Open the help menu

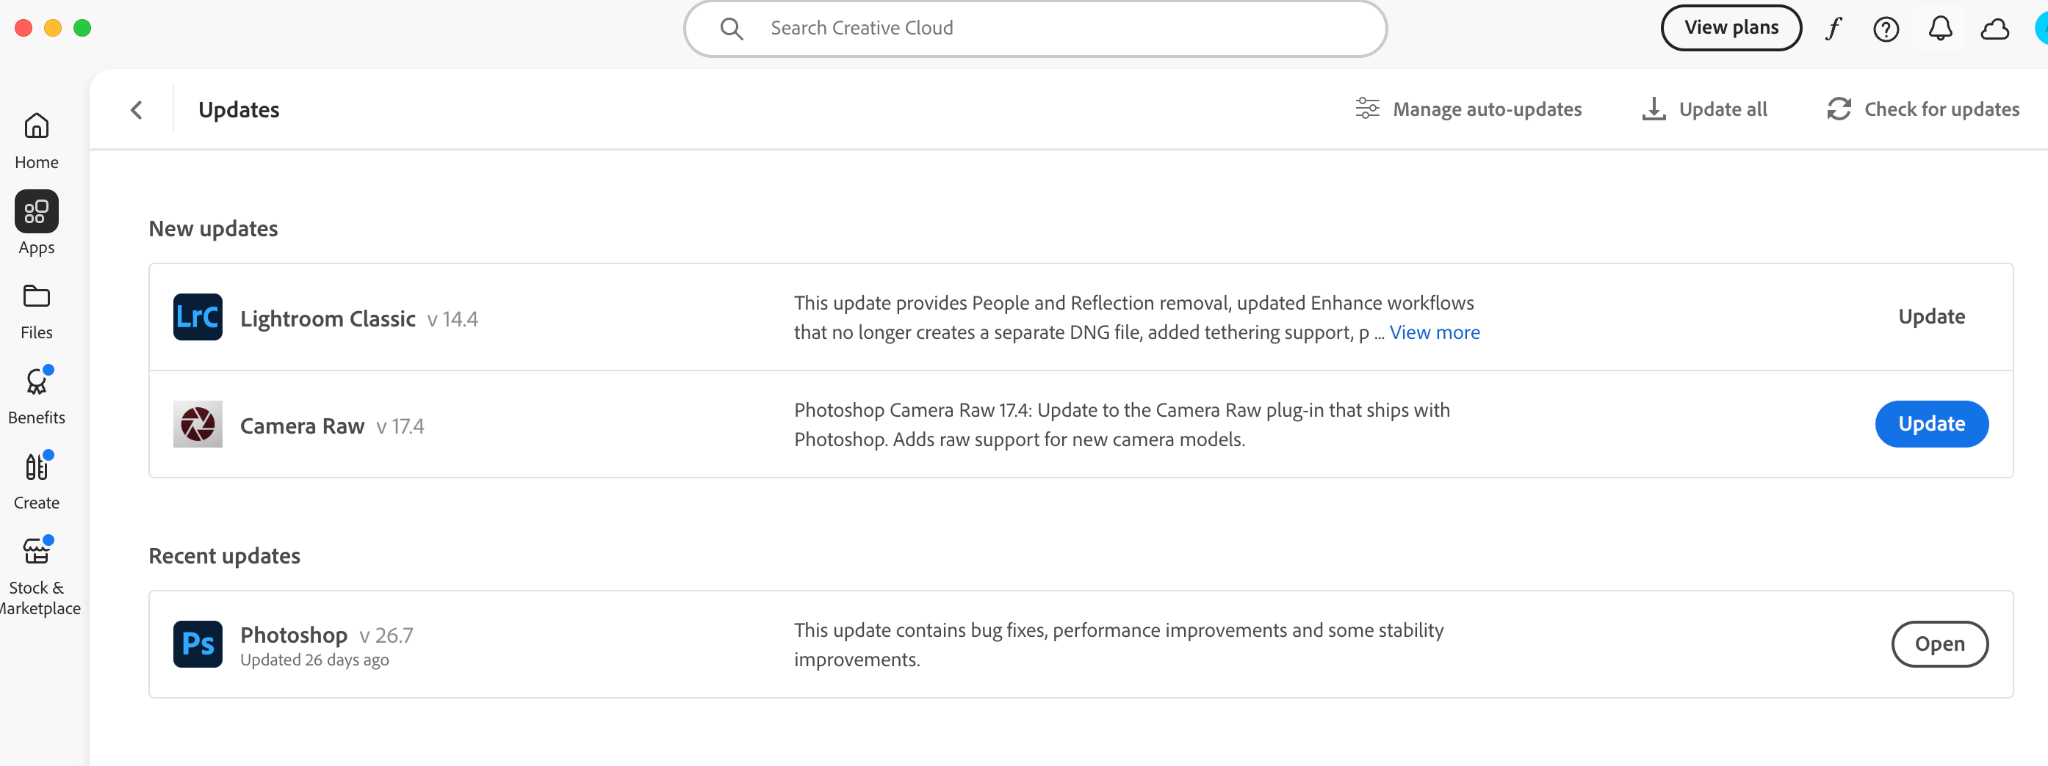coord(1887,28)
